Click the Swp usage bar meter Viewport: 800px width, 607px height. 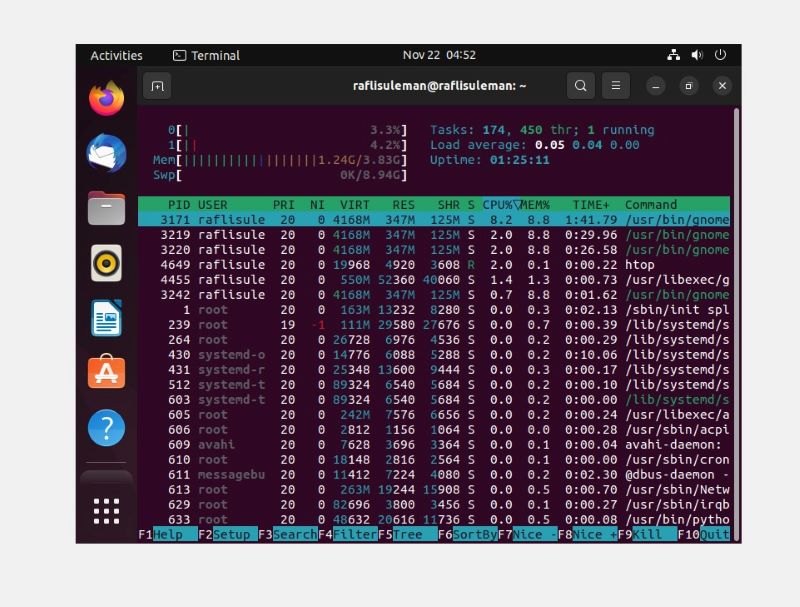tap(280, 175)
